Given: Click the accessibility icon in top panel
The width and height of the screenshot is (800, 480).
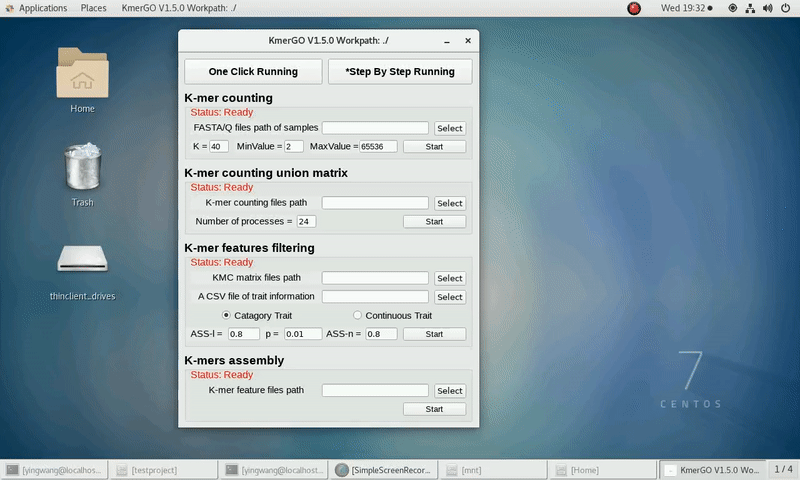Looking at the screenshot, I should [x=732, y=8].
